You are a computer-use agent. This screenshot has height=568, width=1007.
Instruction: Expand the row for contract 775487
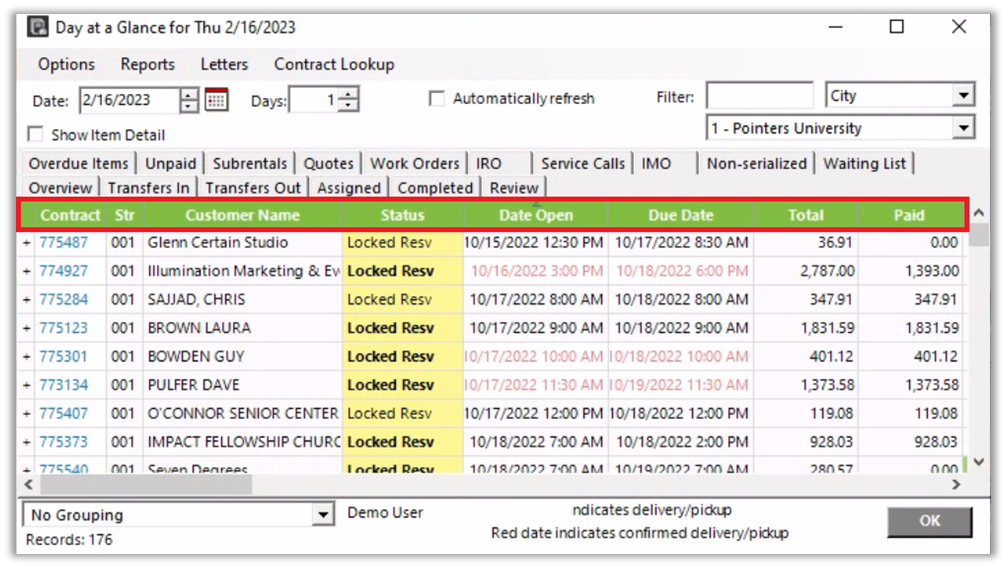click(27, 243)
